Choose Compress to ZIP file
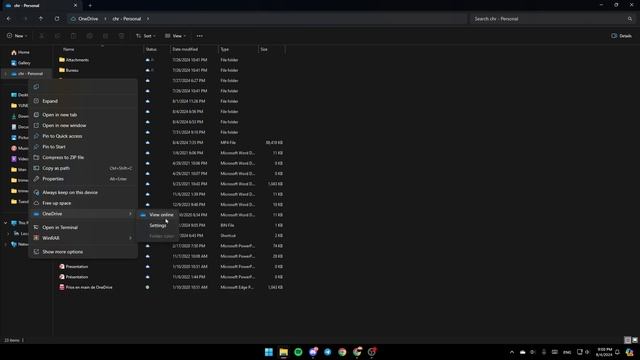640x360 pixels. pyautogui.click(x=83, y=157)
